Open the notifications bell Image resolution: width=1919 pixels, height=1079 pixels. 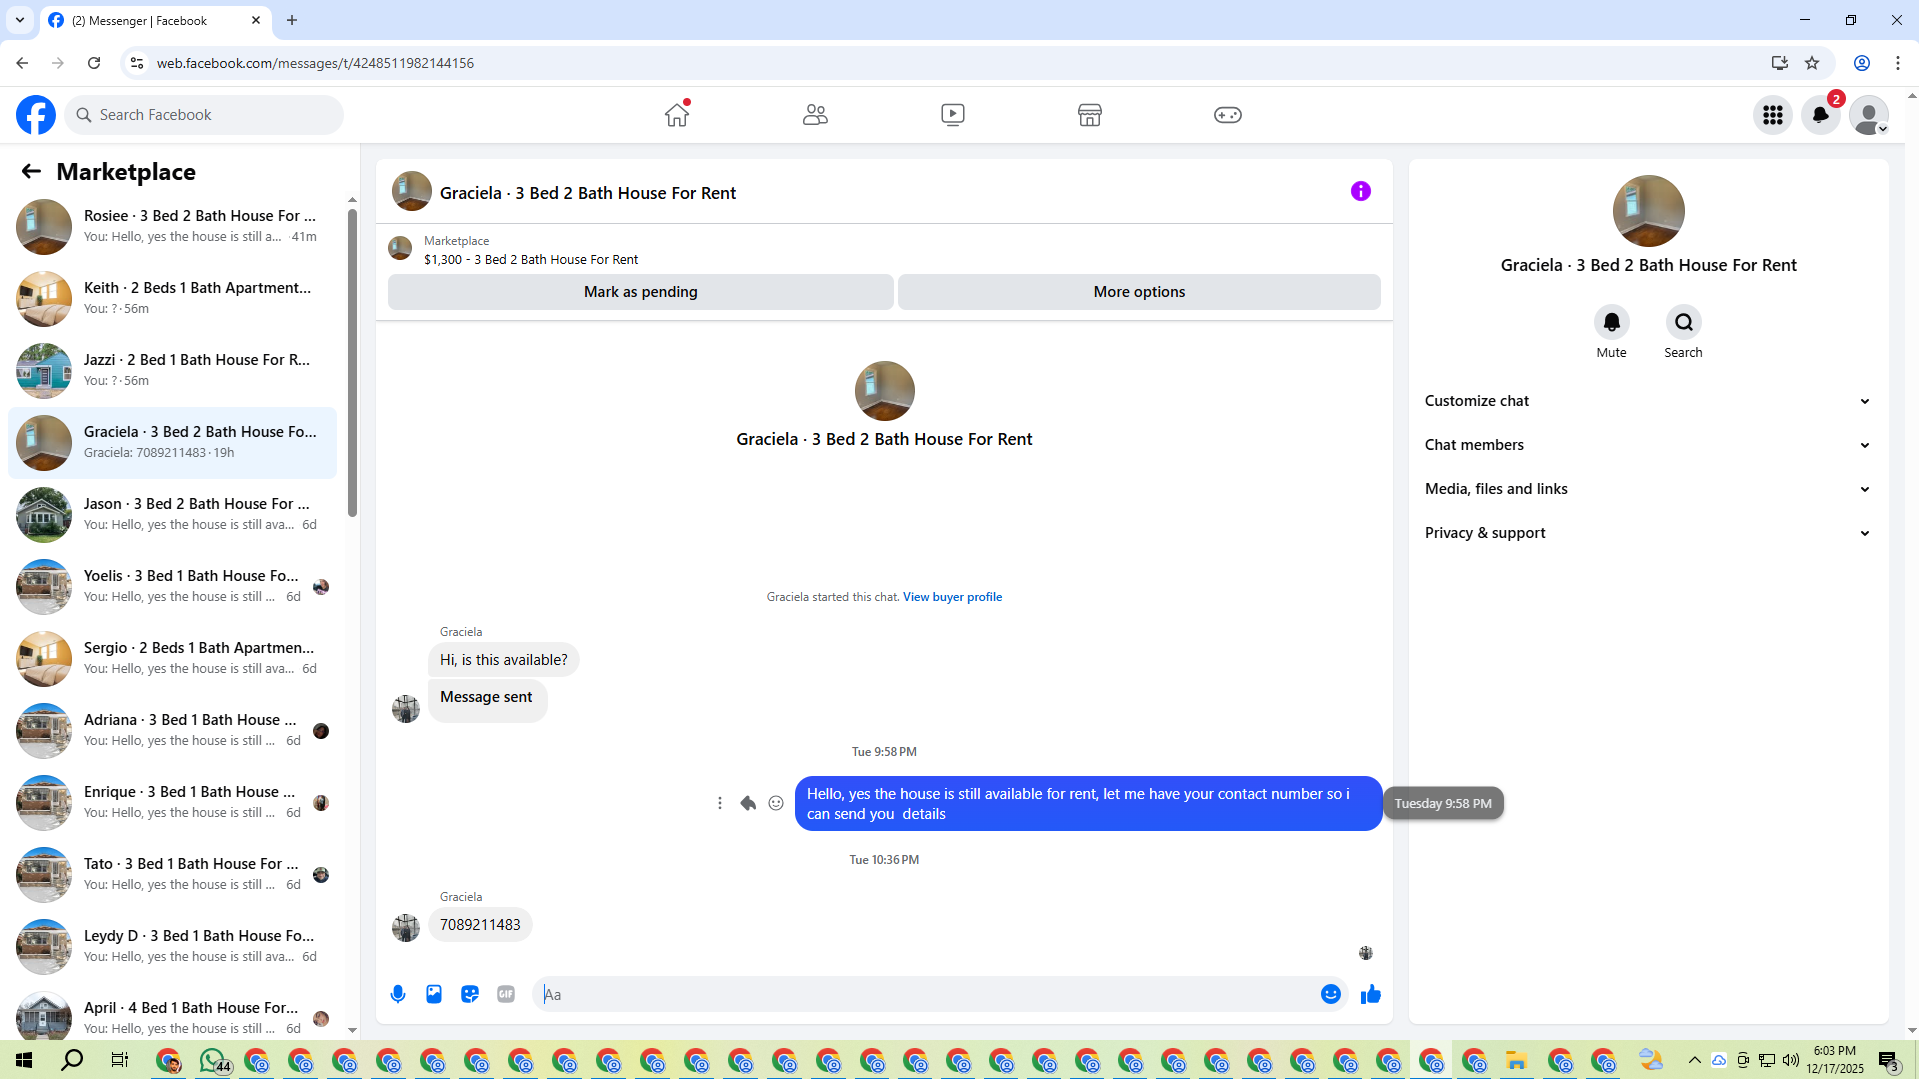coord(1821,115)
